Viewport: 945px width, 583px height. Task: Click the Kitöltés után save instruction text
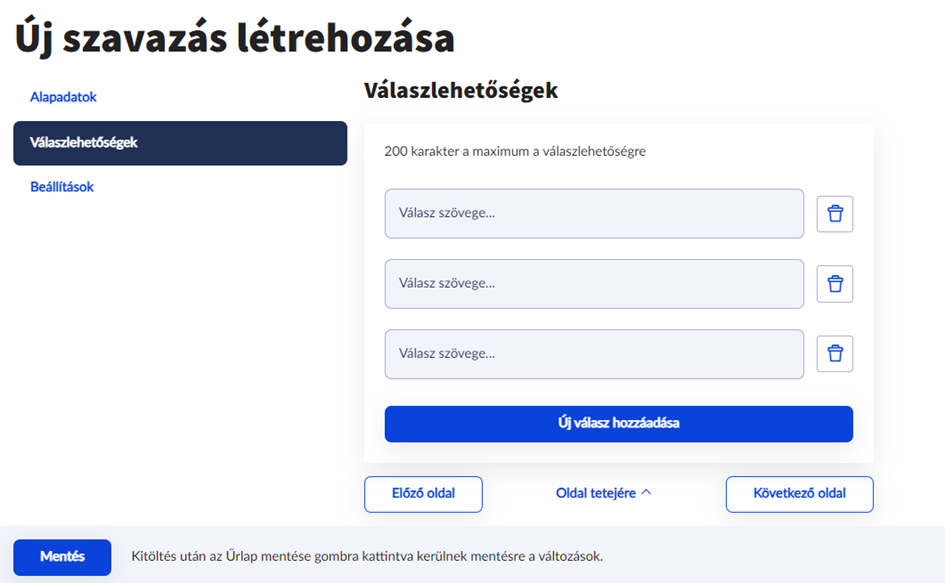click(367, 557)
